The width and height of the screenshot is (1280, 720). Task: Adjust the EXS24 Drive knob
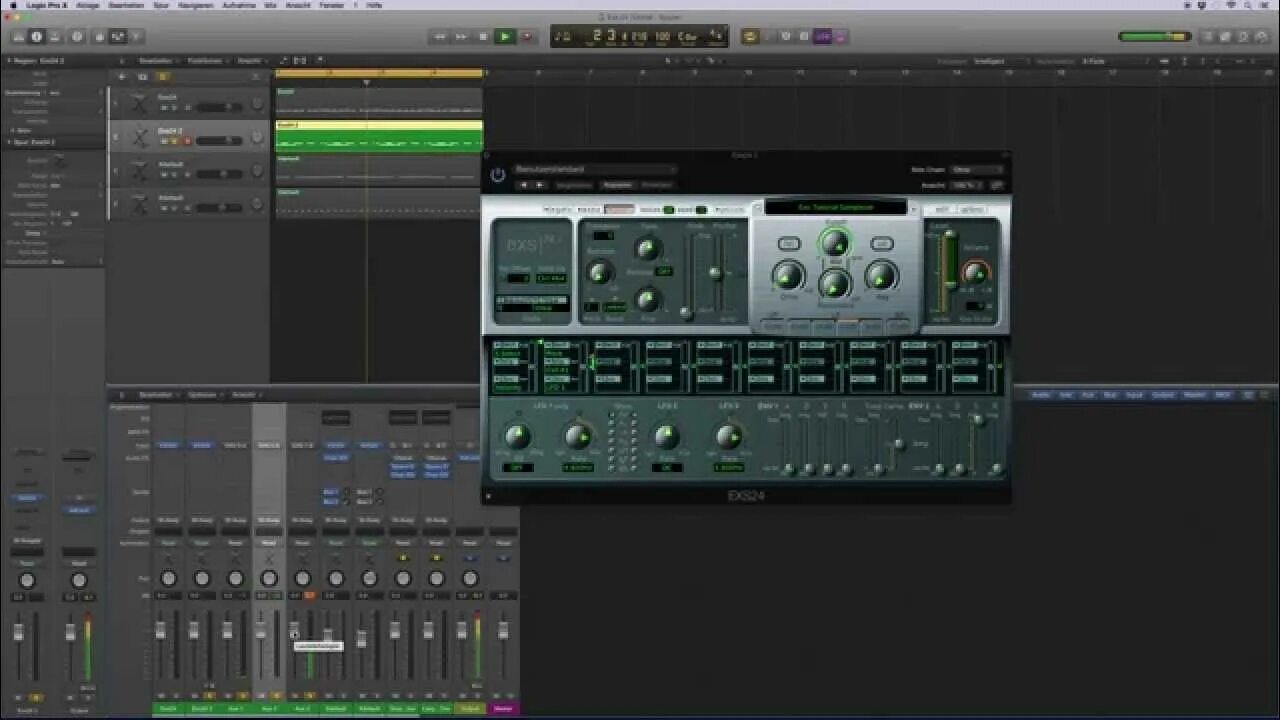[788, 276]
